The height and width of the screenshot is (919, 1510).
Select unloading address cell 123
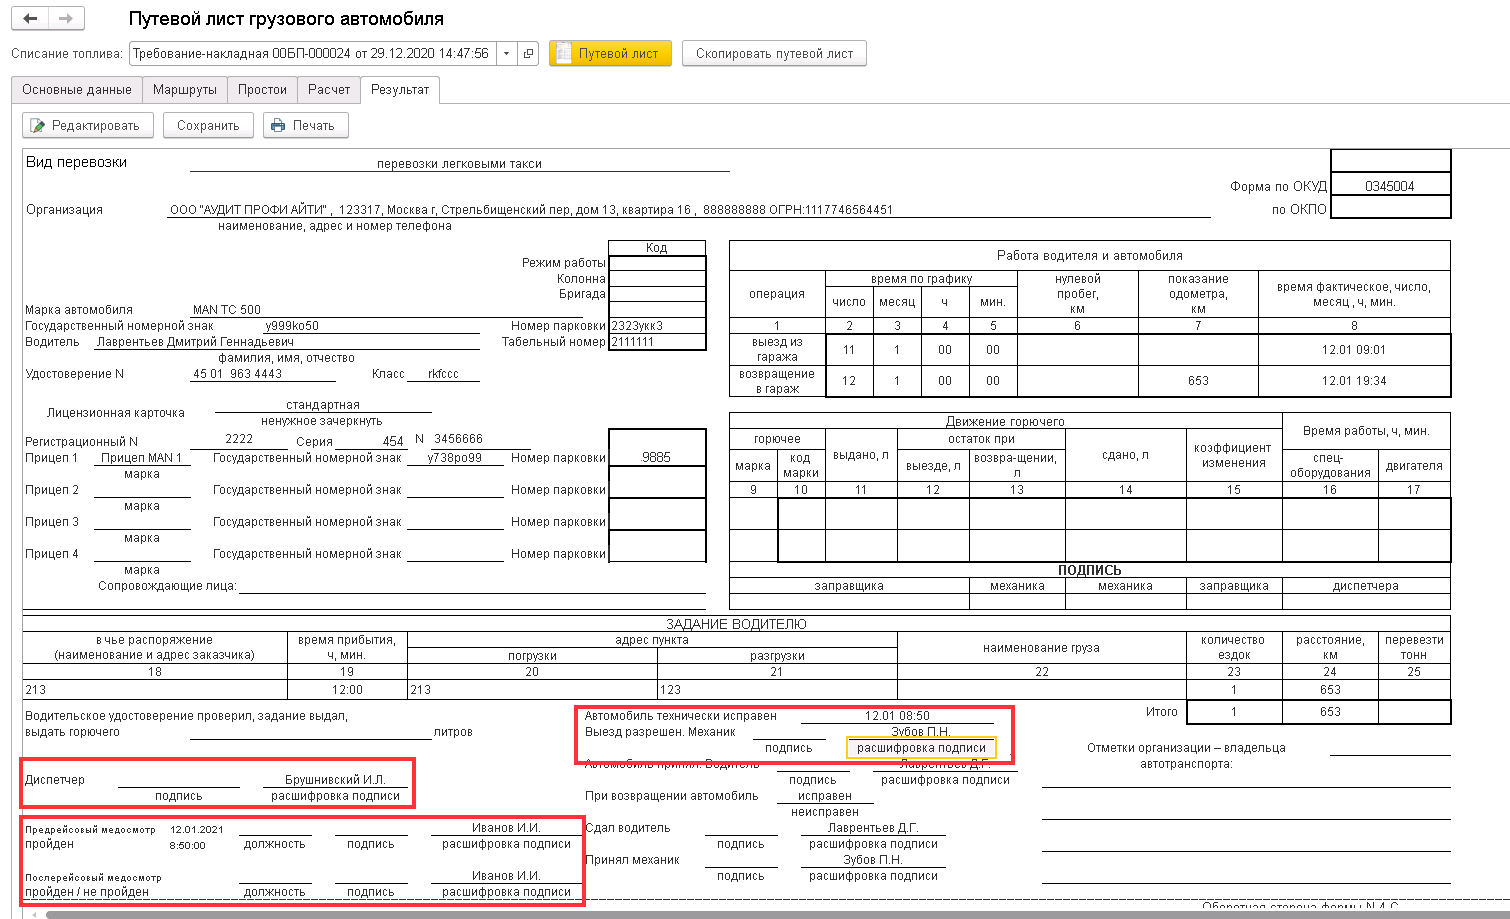tap(777, 690)
